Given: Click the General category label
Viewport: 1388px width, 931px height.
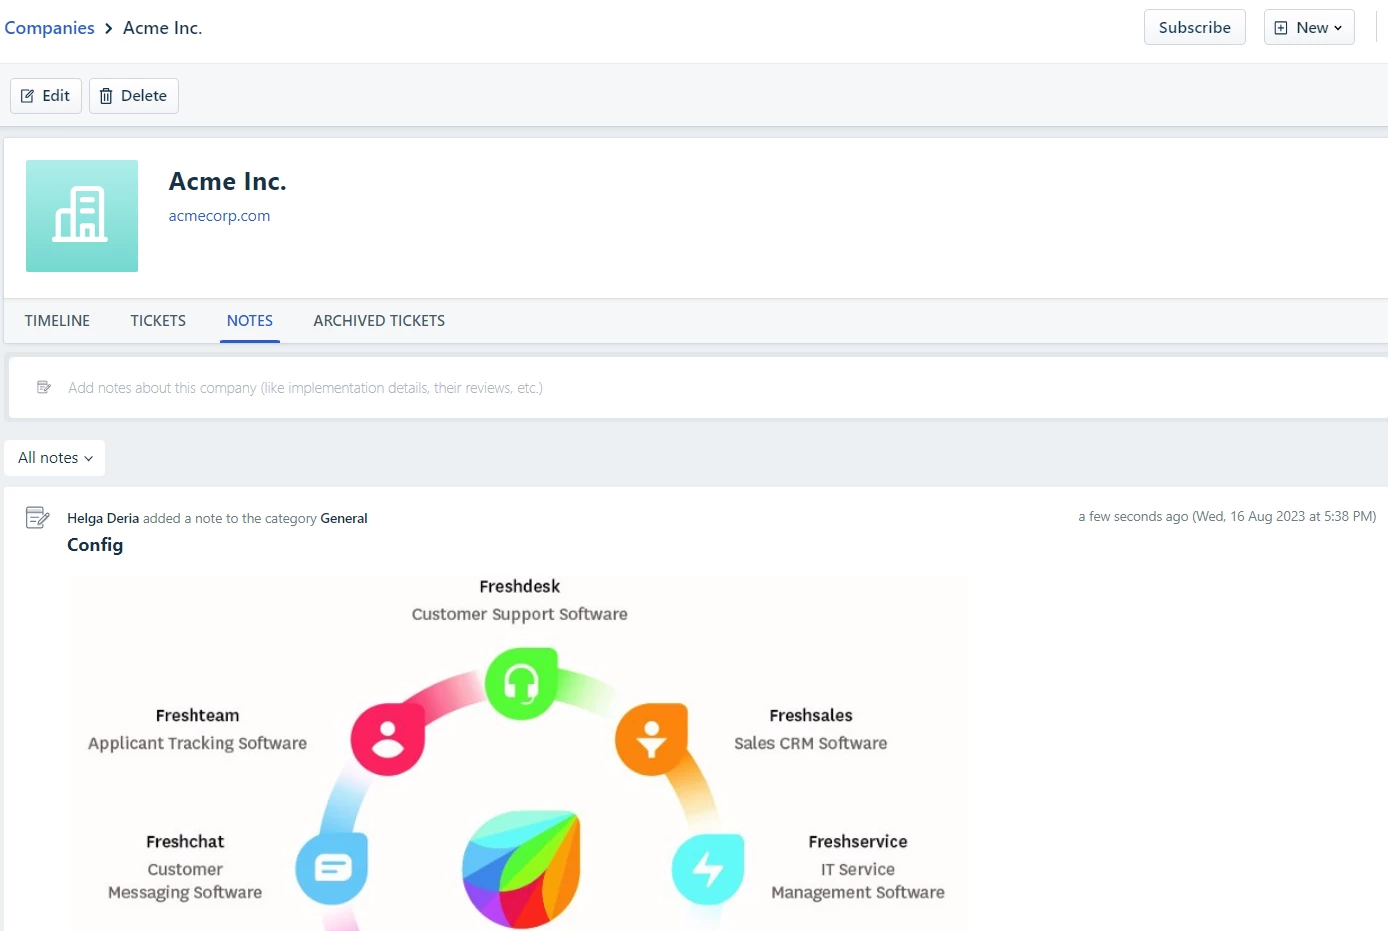Looking at the screenshot, I should [344, 518].
